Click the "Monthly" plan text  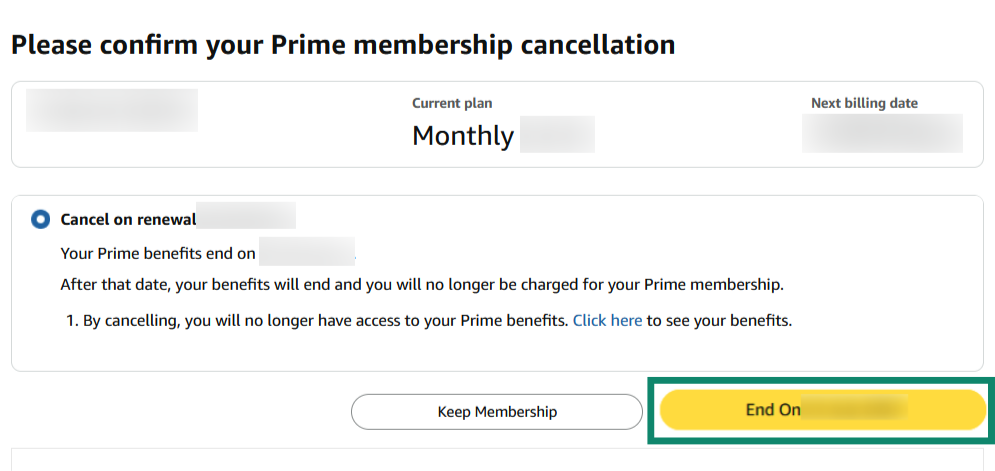463,135
